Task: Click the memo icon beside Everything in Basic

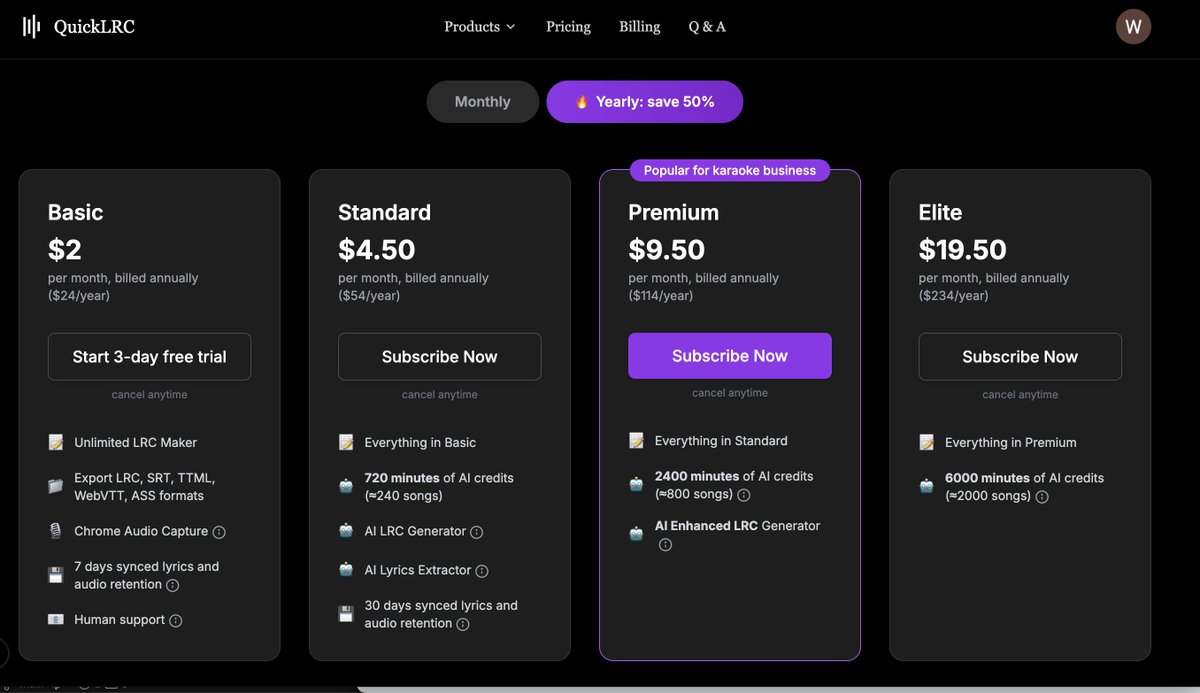Action: [x=346, y=442]
